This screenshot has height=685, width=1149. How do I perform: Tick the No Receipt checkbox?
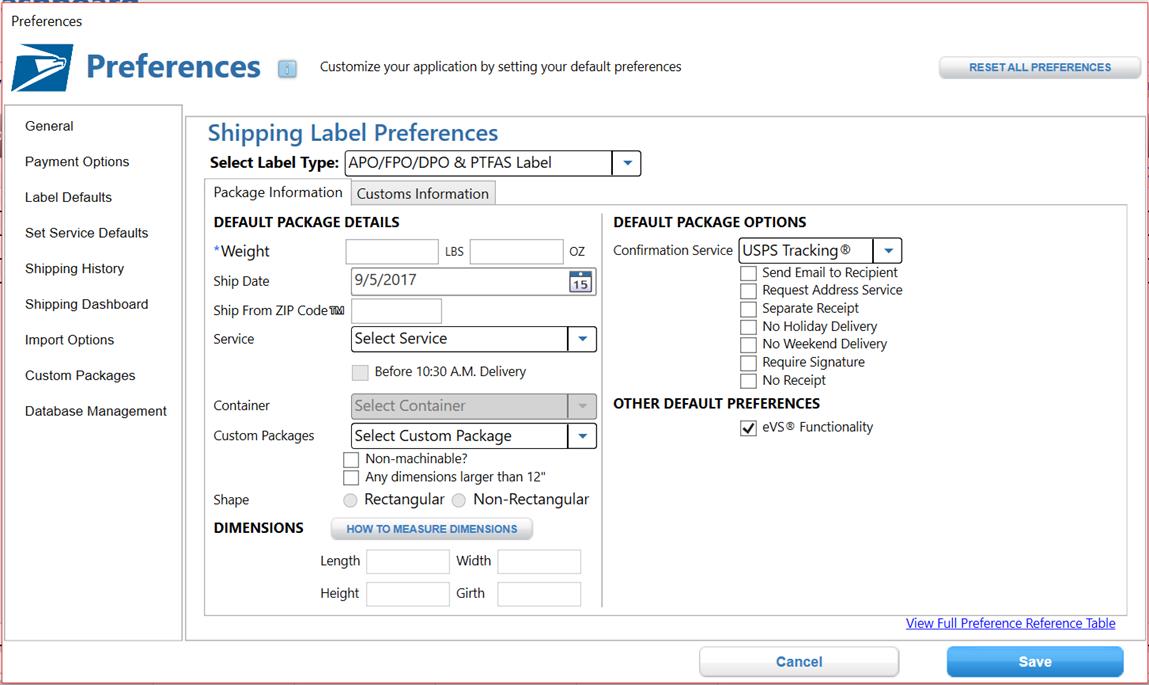pyautogui.click(x=748, y=381)
